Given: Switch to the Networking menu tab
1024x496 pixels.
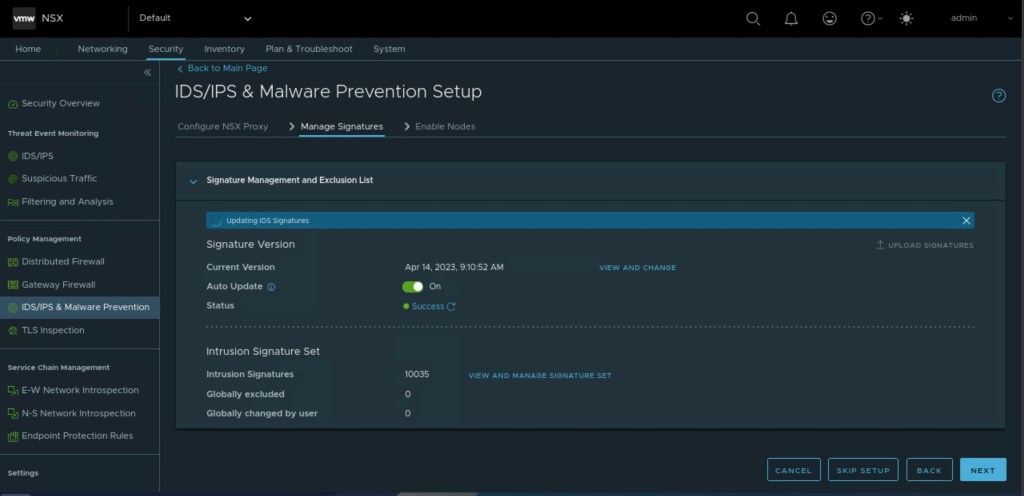Looking at the screenshot, I should click(102, 49).
